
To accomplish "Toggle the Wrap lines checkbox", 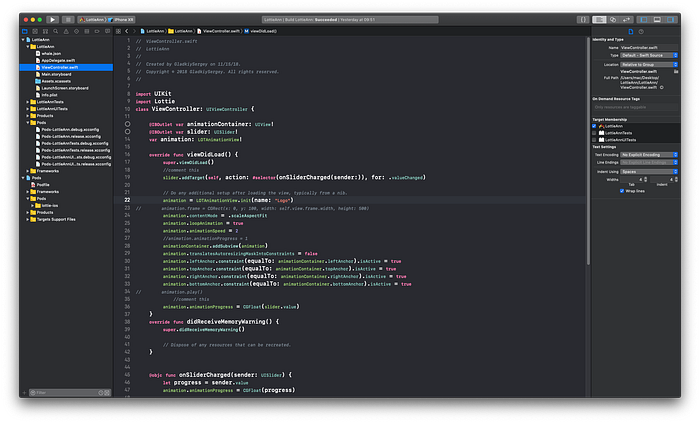I will pyautogui.click(x=622, y=191).
